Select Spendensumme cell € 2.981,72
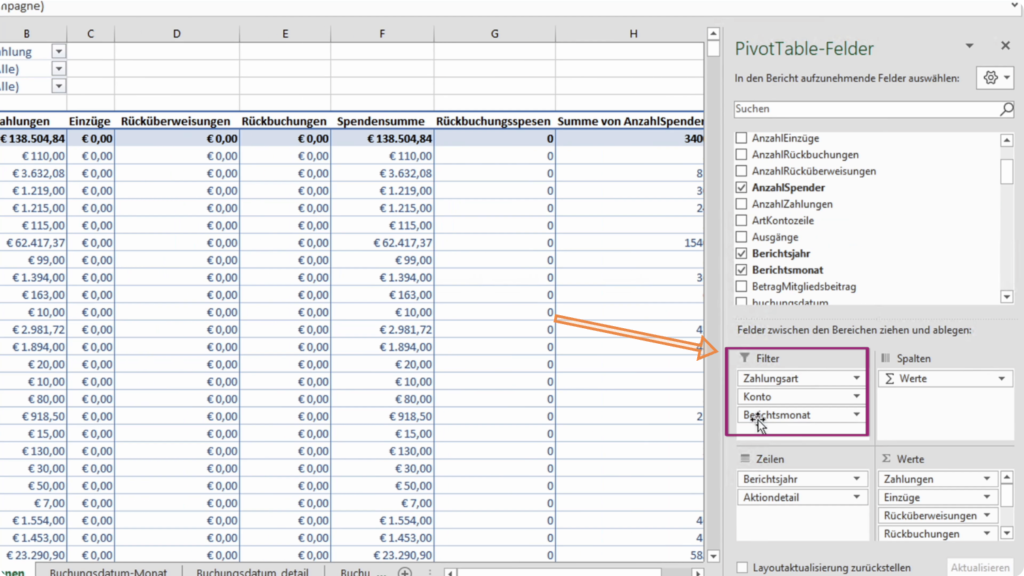The image size is (1024, 576). click(382, 329)
